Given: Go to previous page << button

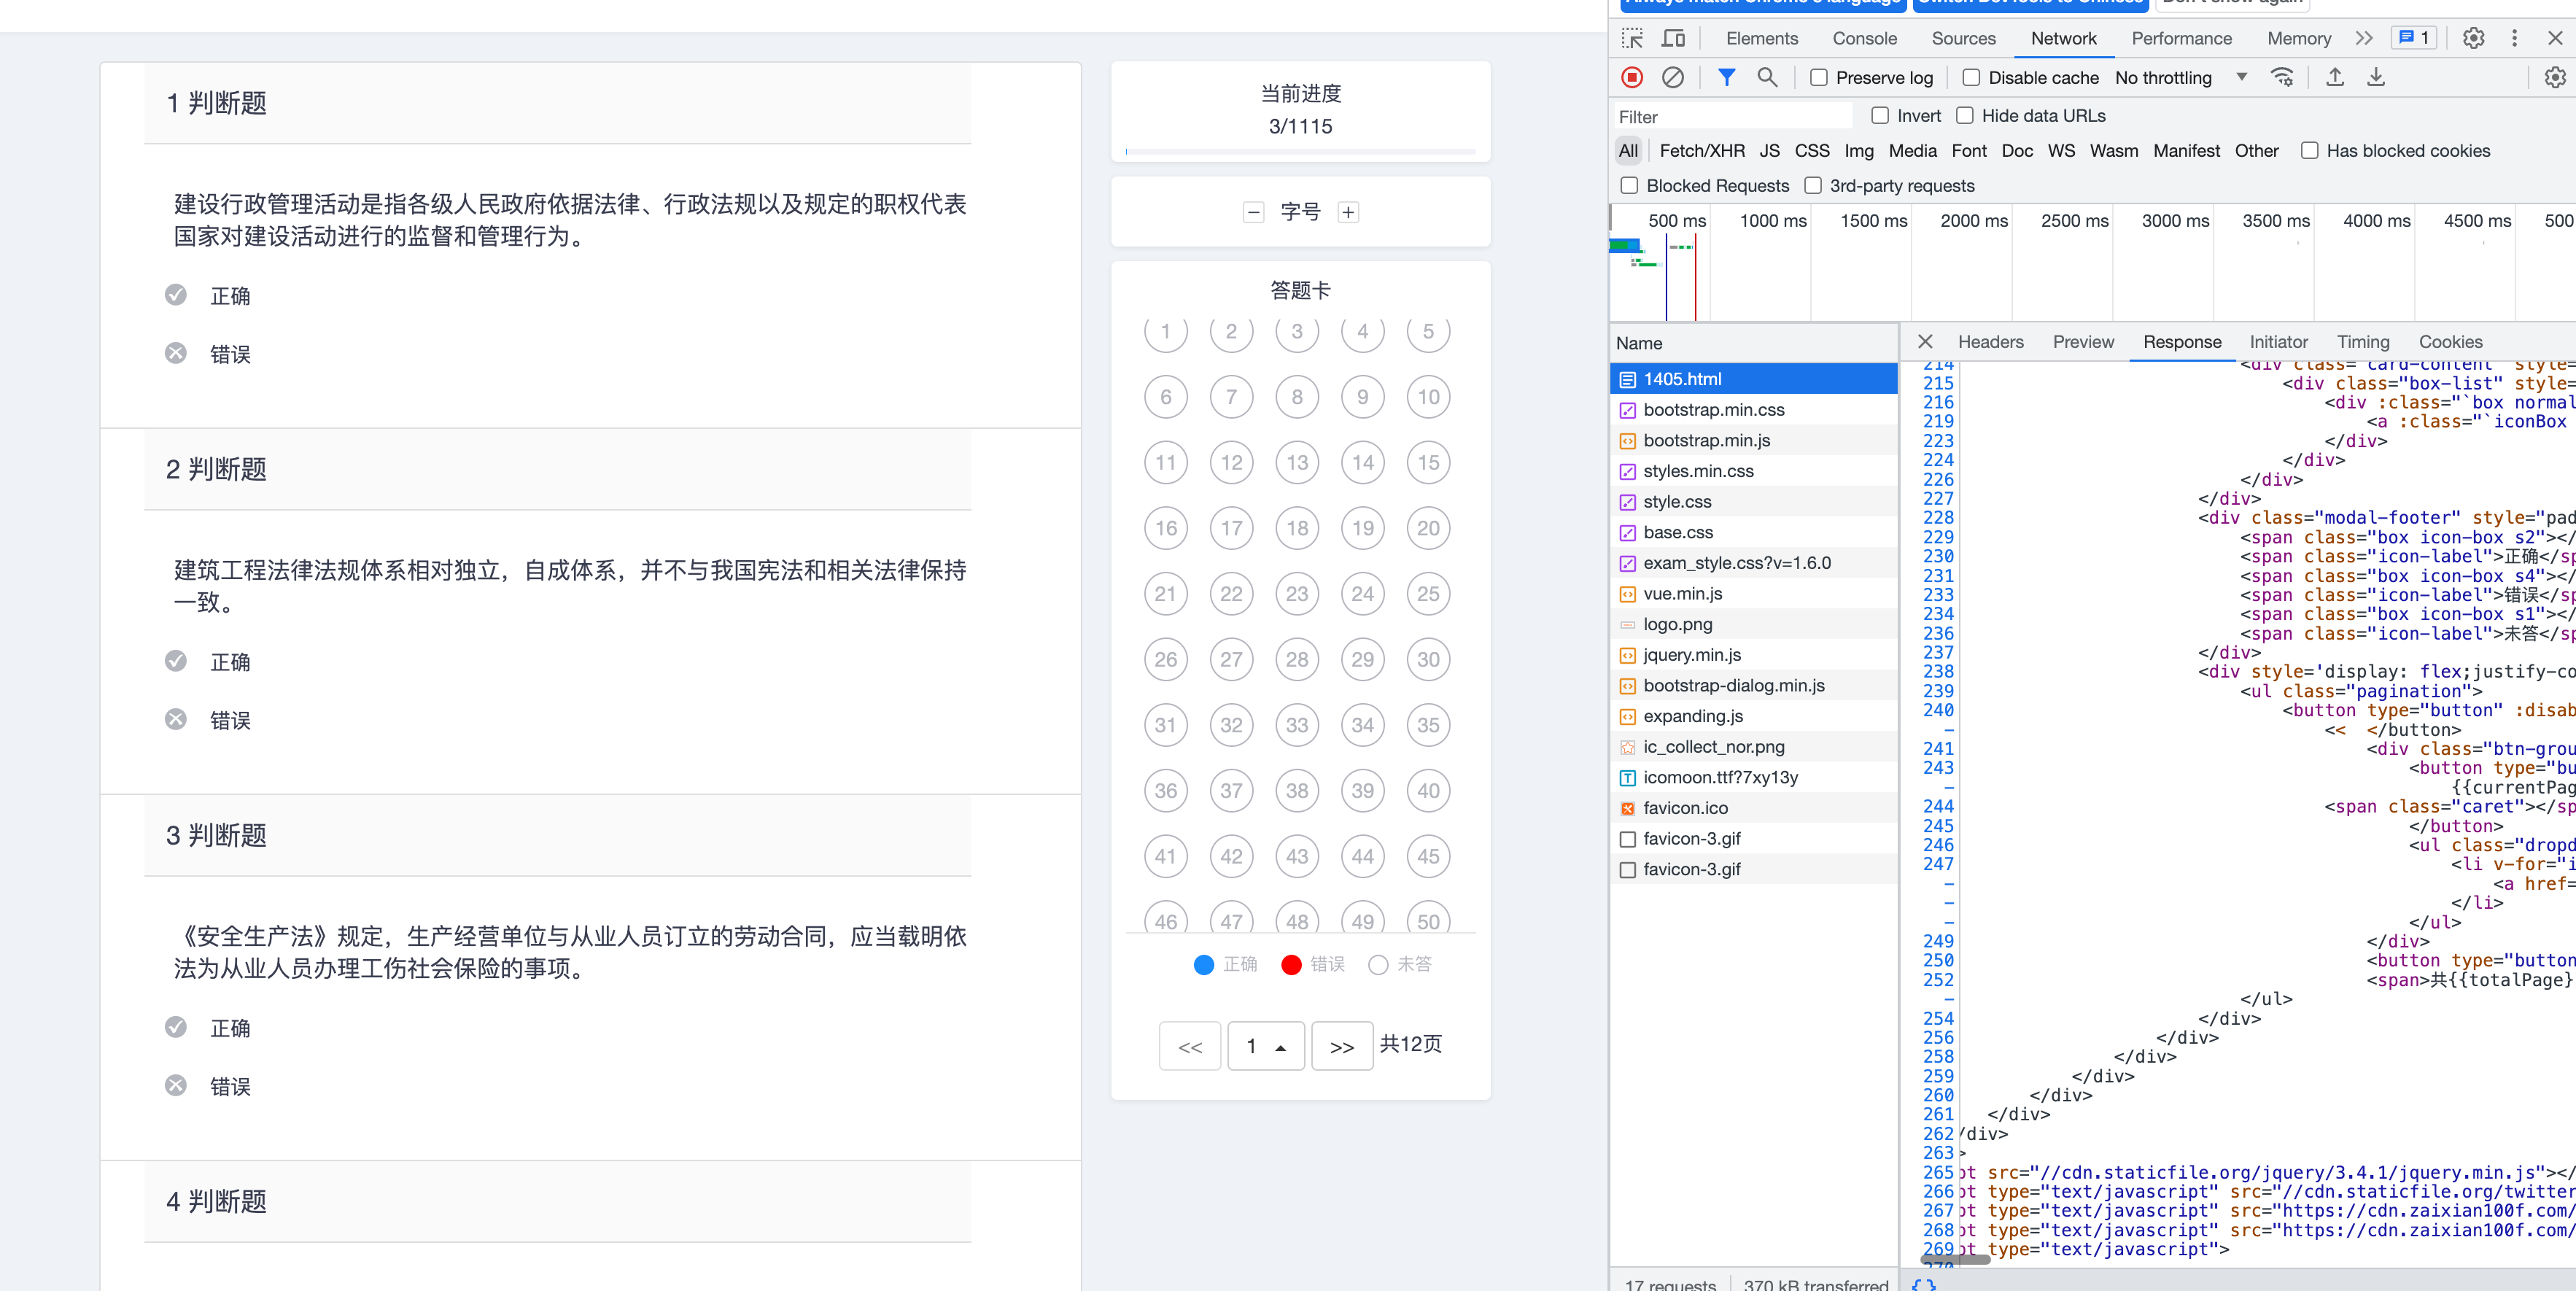Looking at the screenshot, I should (x=1189, y=1046).
